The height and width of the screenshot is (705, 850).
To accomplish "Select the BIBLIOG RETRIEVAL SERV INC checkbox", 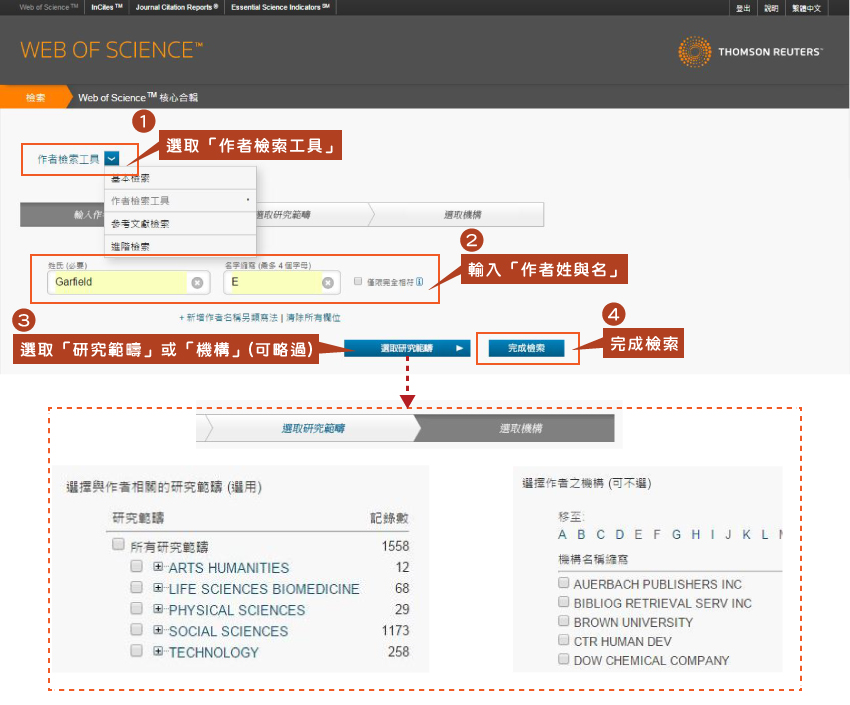I will tap(564, 602).
